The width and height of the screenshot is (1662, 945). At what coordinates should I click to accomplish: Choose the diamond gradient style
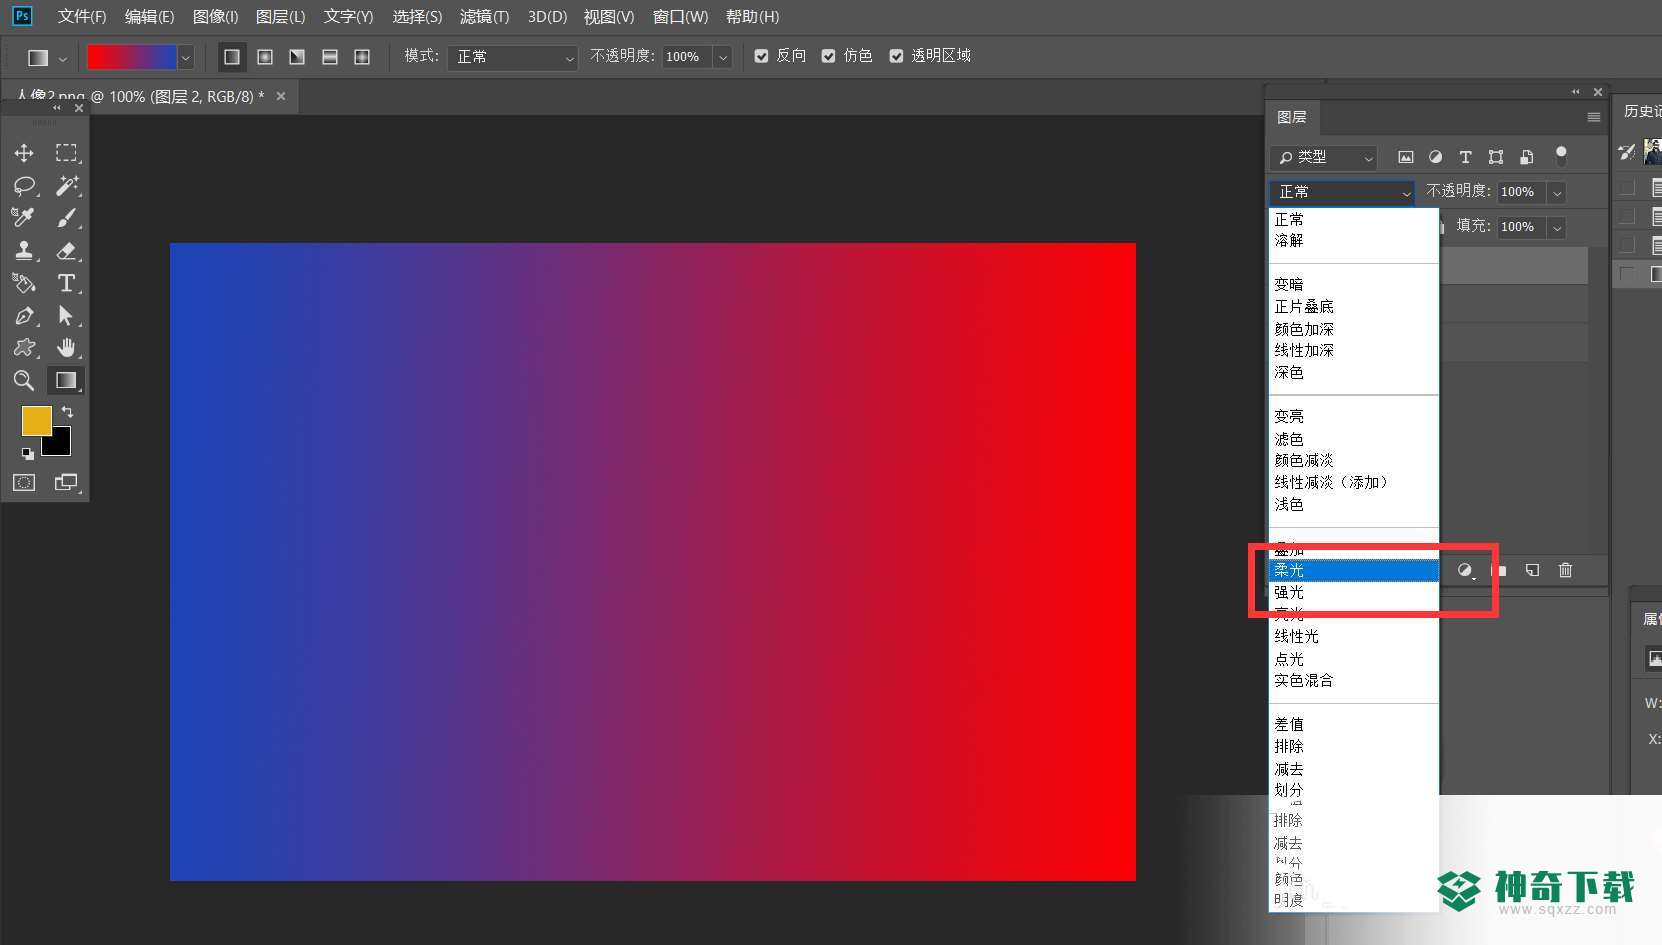click(362, 57)
